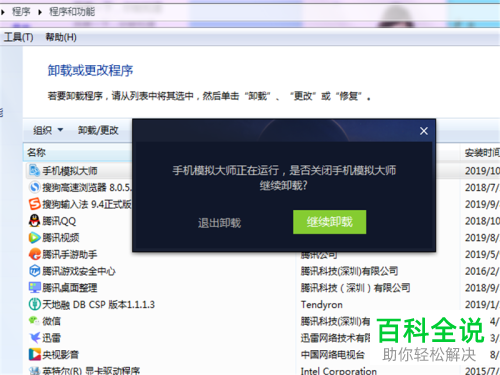
Task: Click the 搜狗高速浏览器 icon in list
Action: 34,187
